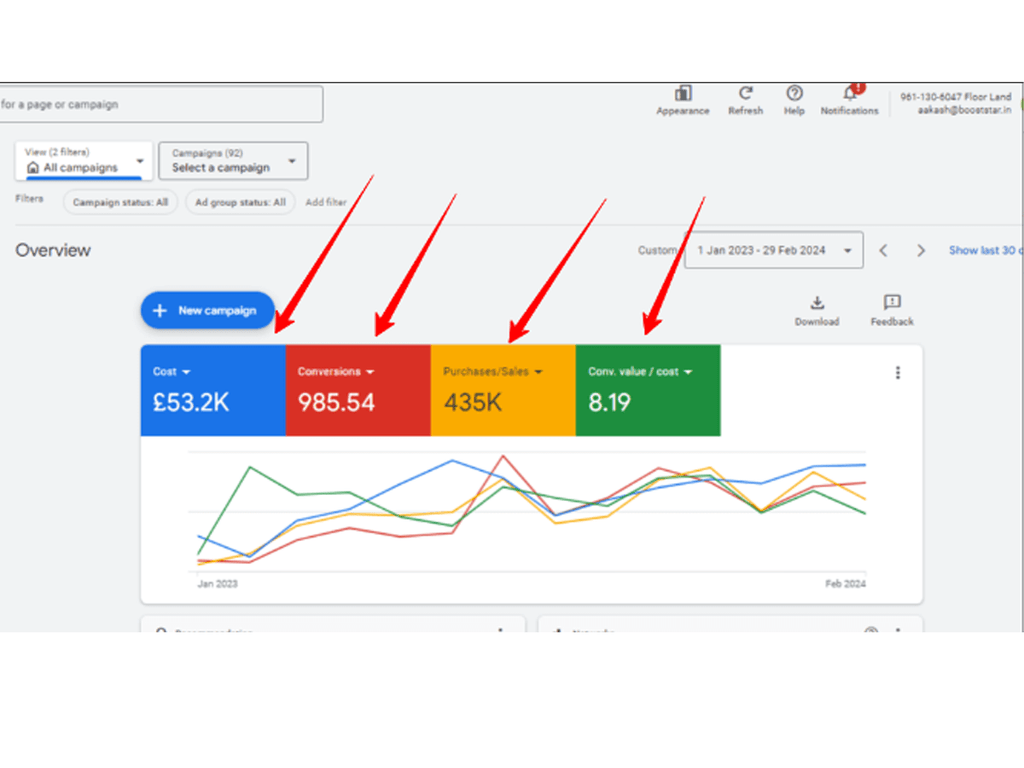The image size is (1024, 768).
Task: Open the Help icon
Action: coord(794,94)
